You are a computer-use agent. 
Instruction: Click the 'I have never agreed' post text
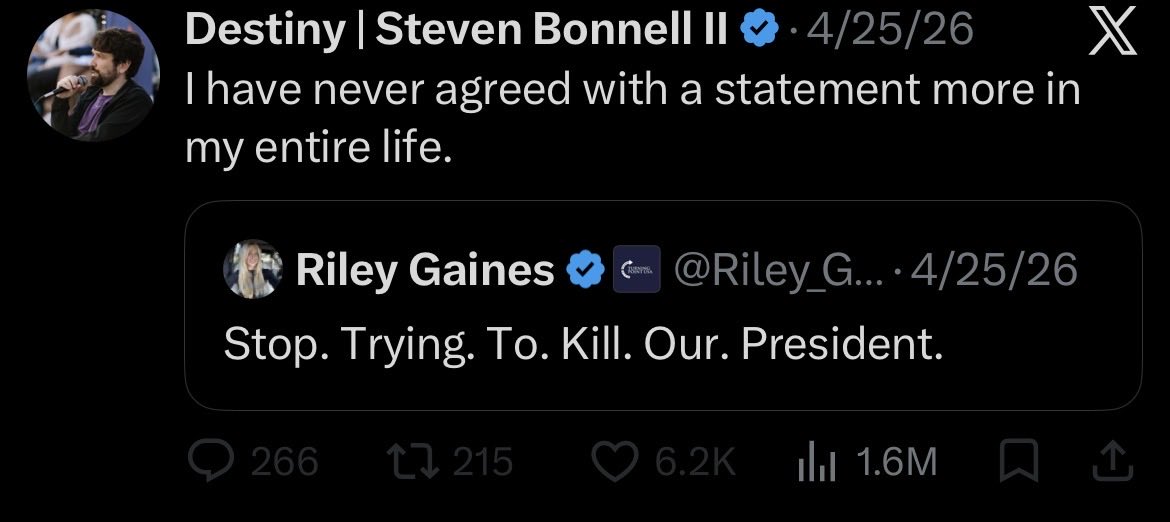pyautogui.click(x=633, y=119)
